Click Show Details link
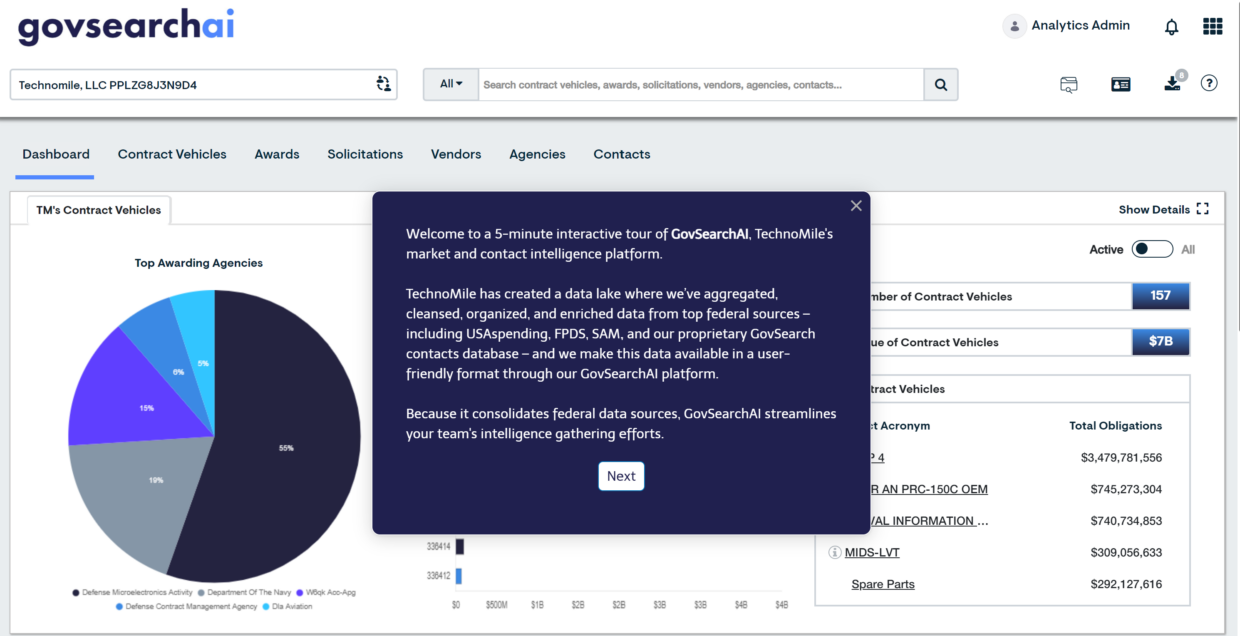Viewport: 1240px width, 636px height. [x=1154, y=210]
